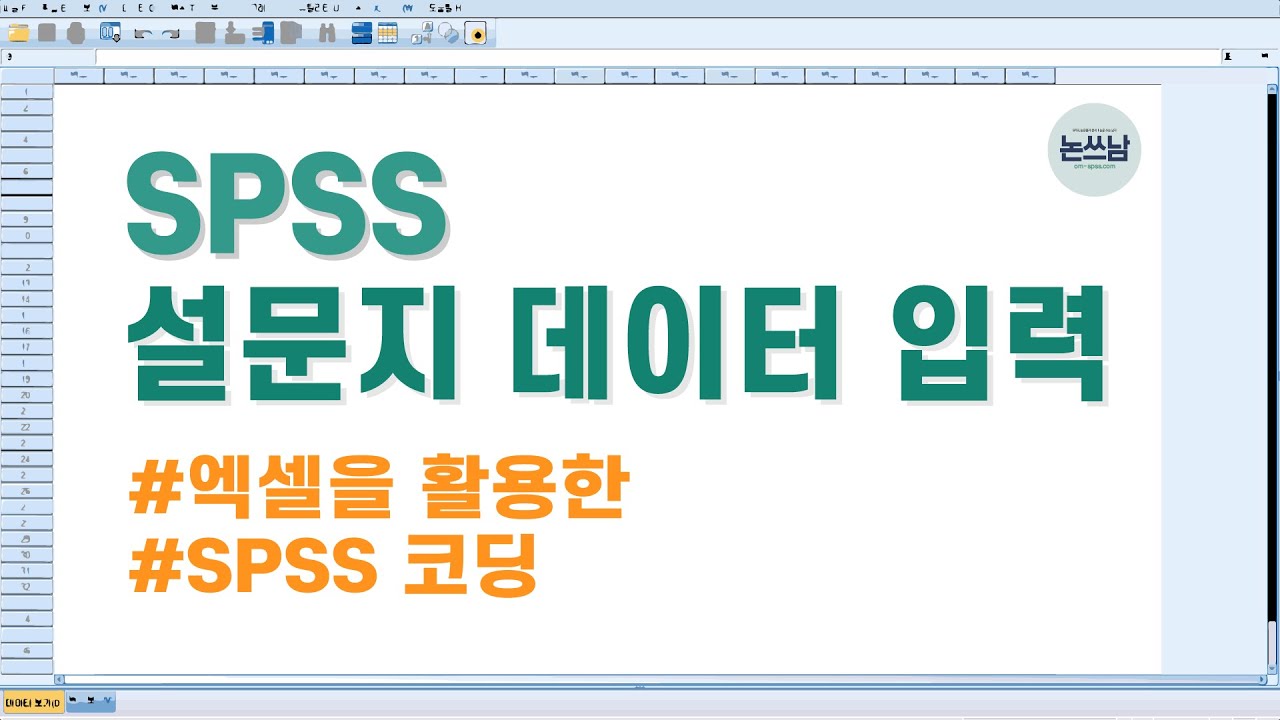The width and height of the screenshot is (1280, 720).
Task: Find data with the binoculars icon
Action: pos(326,33)
